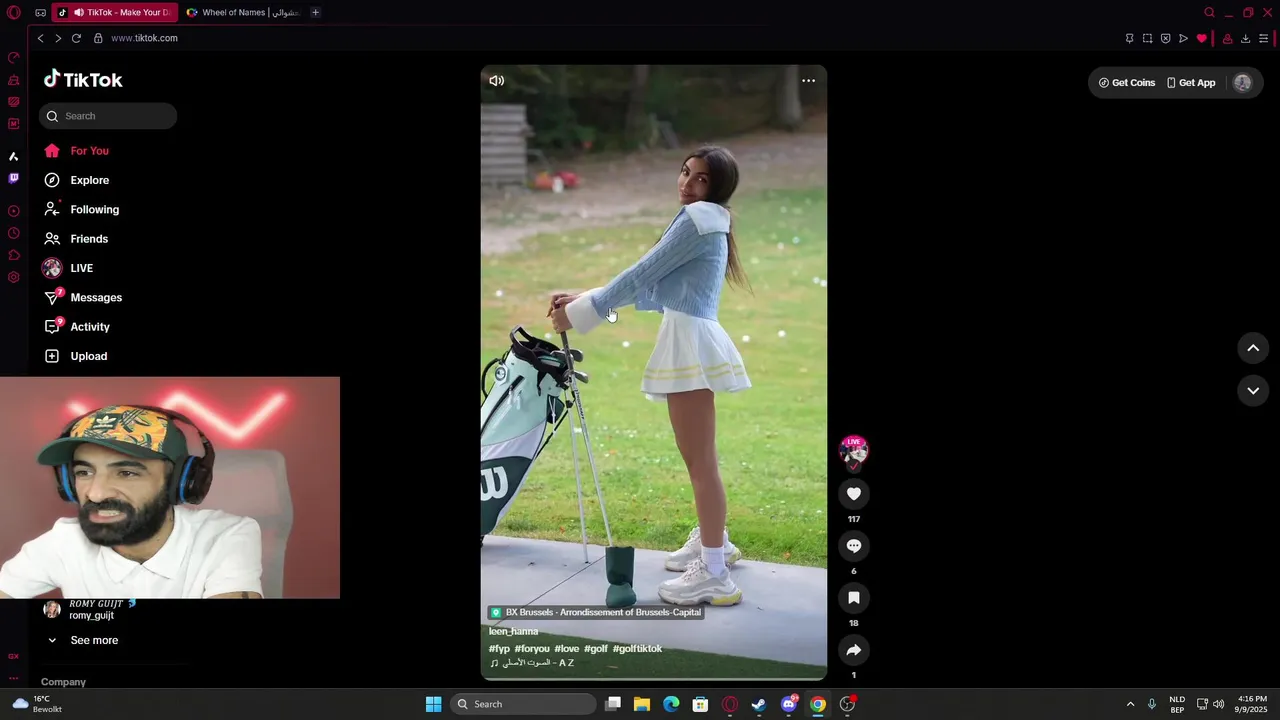Open the Activity notifications
Screen dimensions: 1280x720
click(x=77, y=327)
